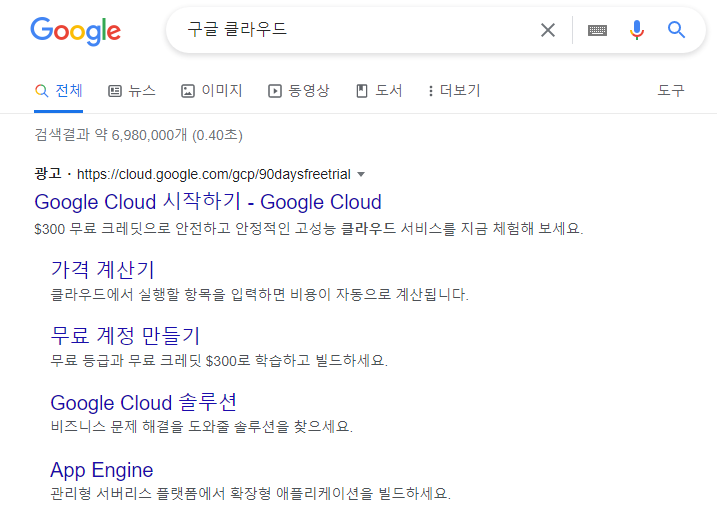The width and height of the screenshot is (717, 520).
Task: Click the ad URL cloud.google.com/gcp/90daysfreetrial
Action: click(214, 174)
